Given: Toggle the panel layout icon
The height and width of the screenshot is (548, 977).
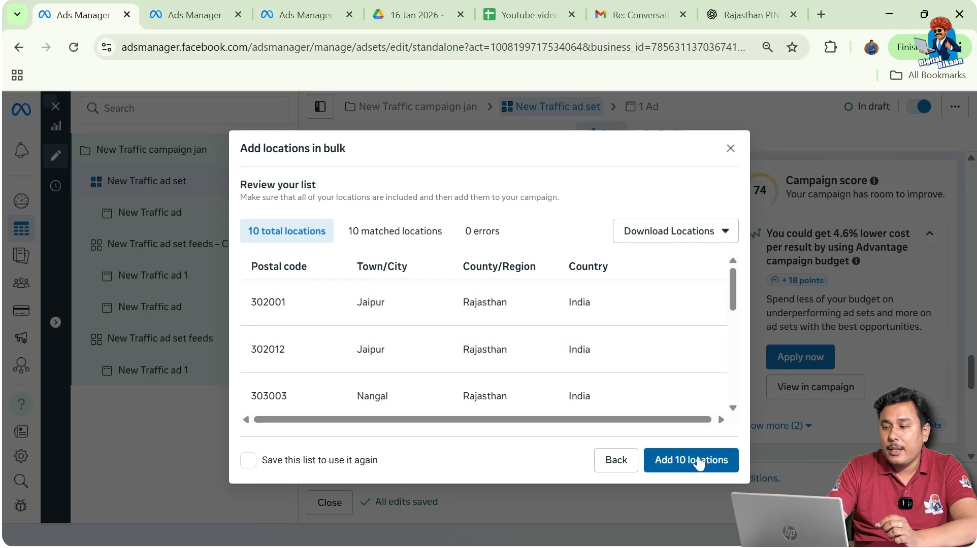Looking at the screenshot, I should click(x=320, y=107).
